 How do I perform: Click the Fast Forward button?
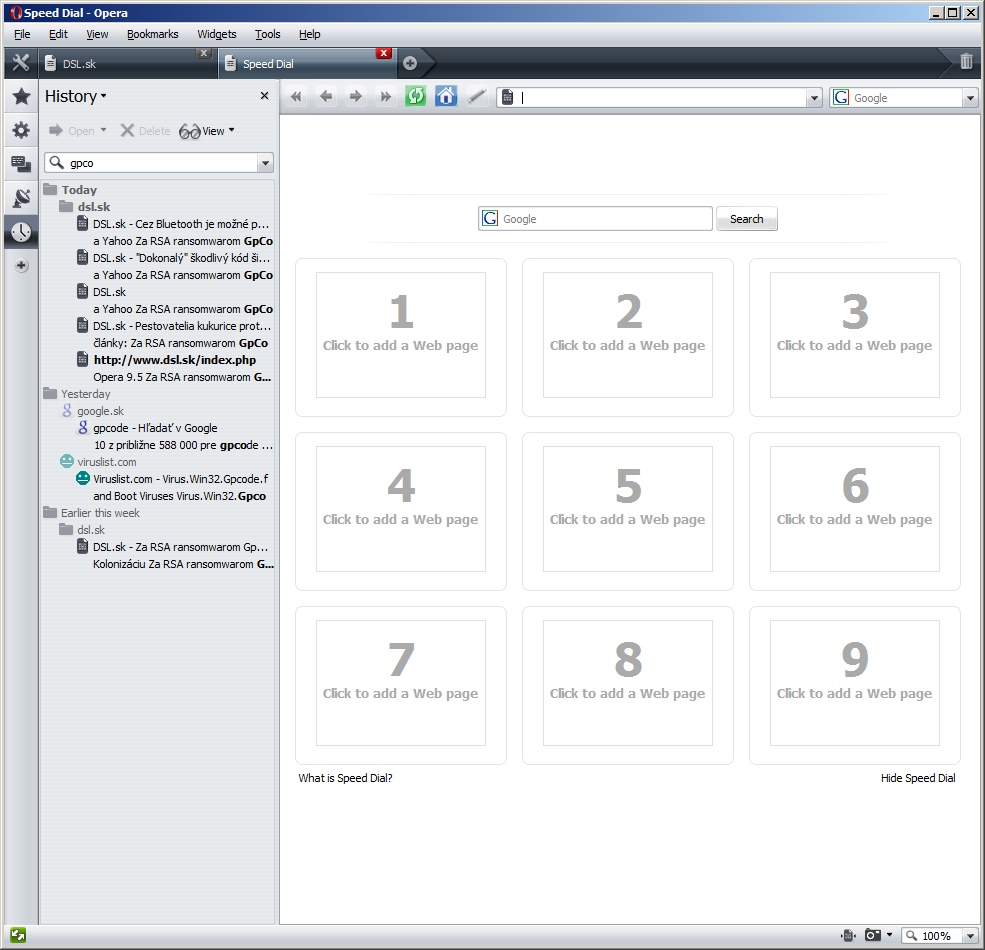click(x=385, y=97)
